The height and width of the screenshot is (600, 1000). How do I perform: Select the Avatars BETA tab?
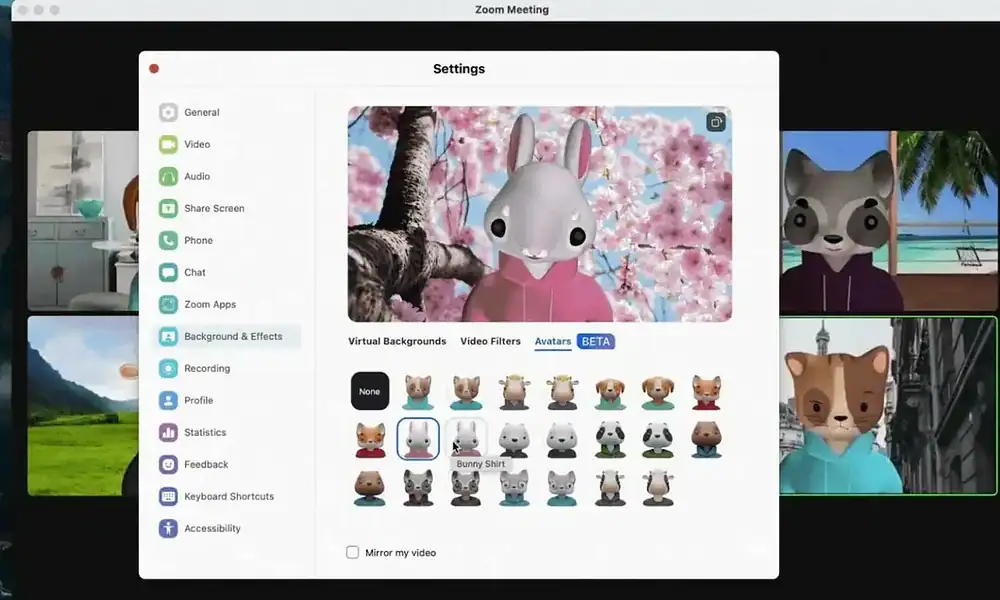point(553,341)
